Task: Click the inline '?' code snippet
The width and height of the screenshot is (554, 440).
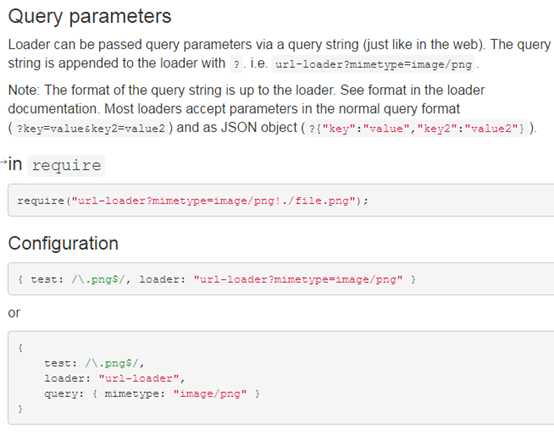Action: click(x=236, y=65)
